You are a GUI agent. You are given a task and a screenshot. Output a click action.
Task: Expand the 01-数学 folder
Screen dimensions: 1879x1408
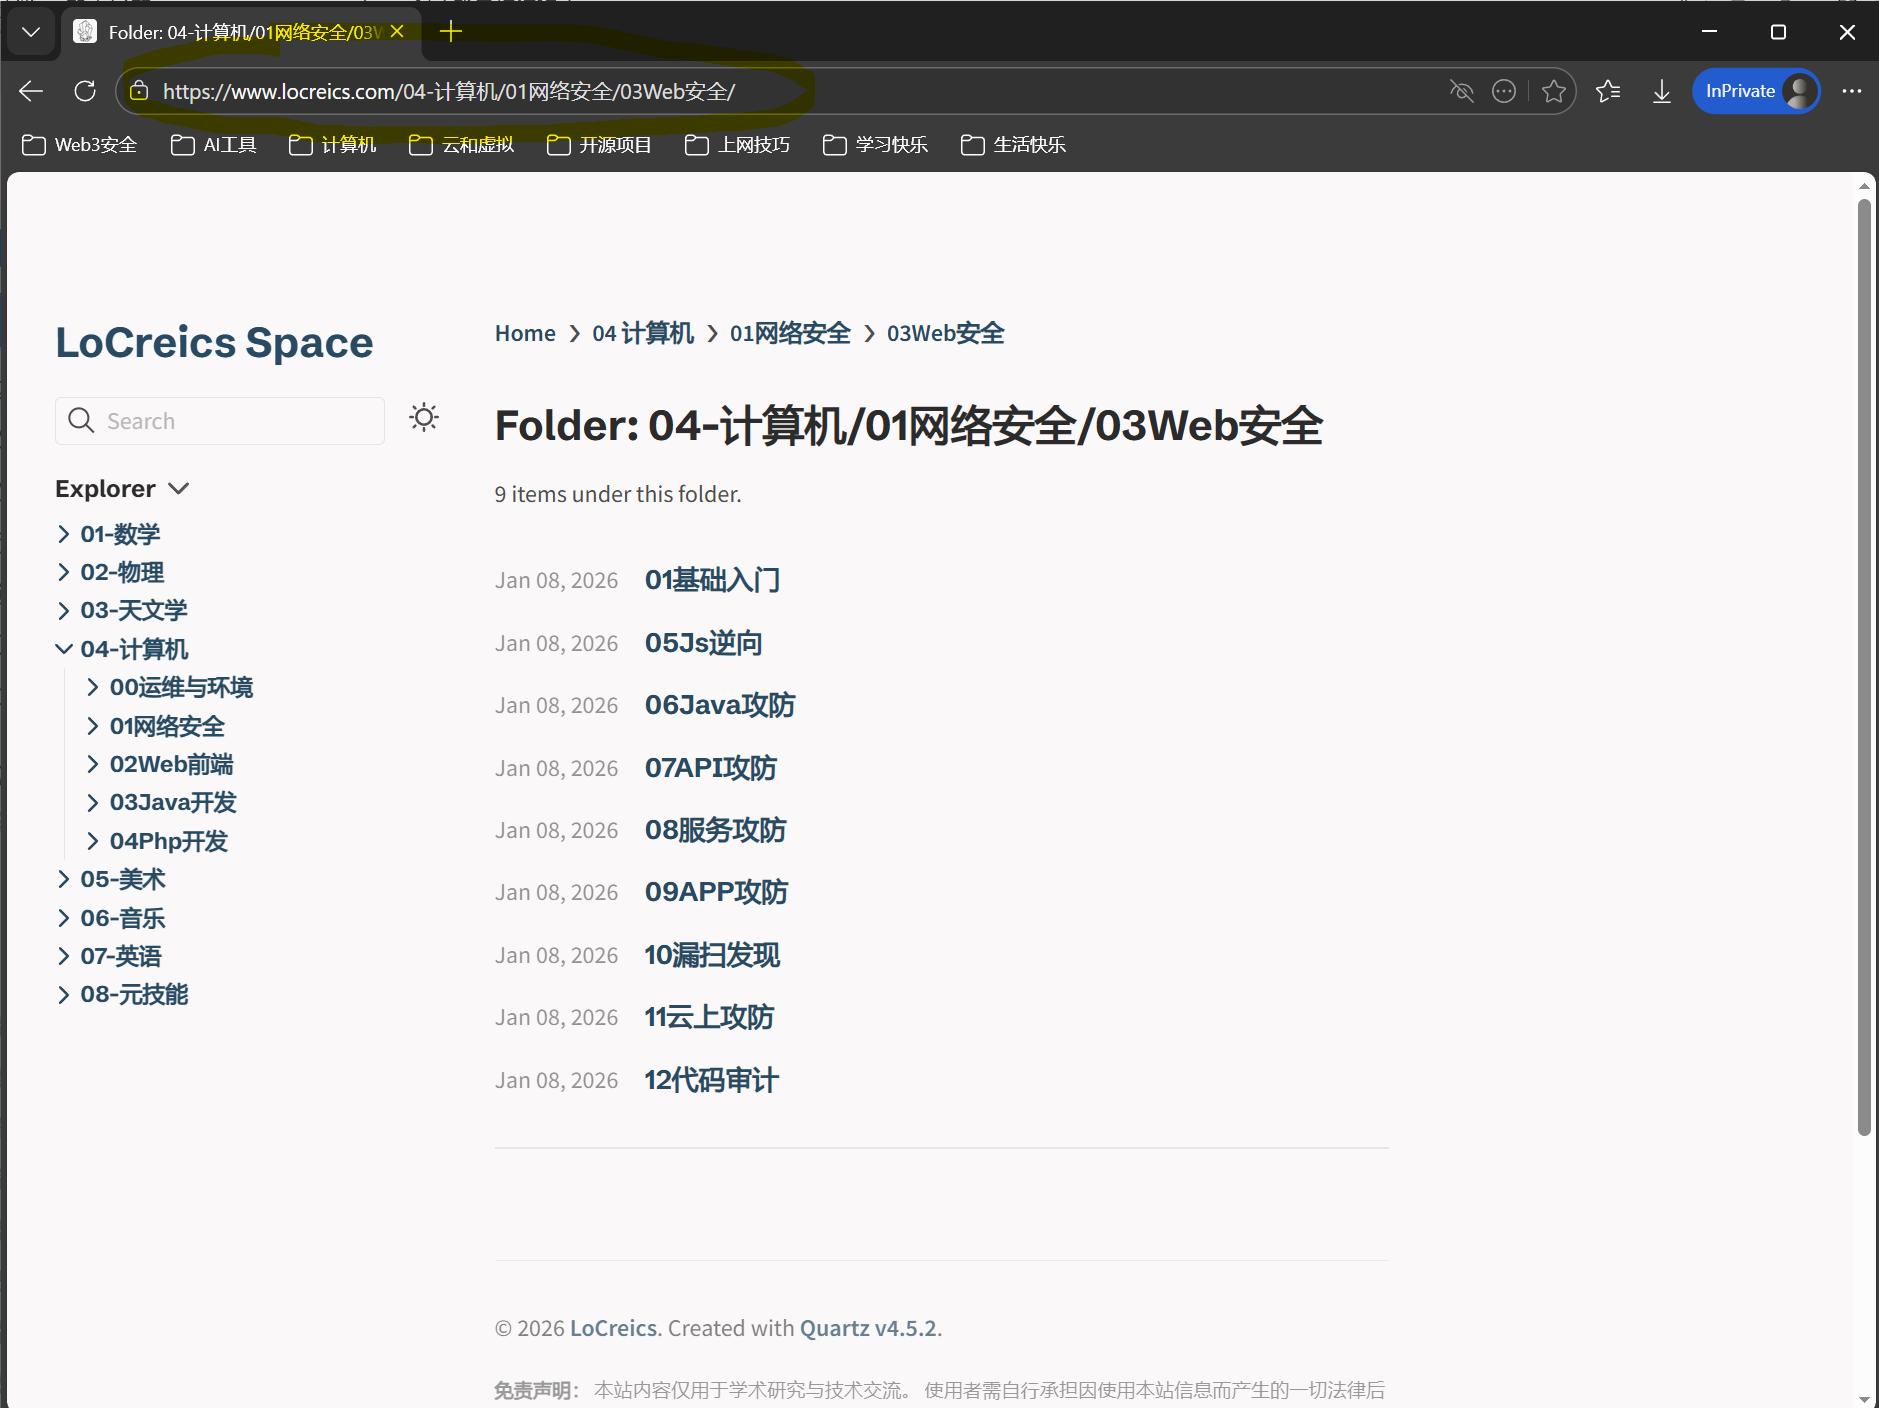tap(64, 534)
